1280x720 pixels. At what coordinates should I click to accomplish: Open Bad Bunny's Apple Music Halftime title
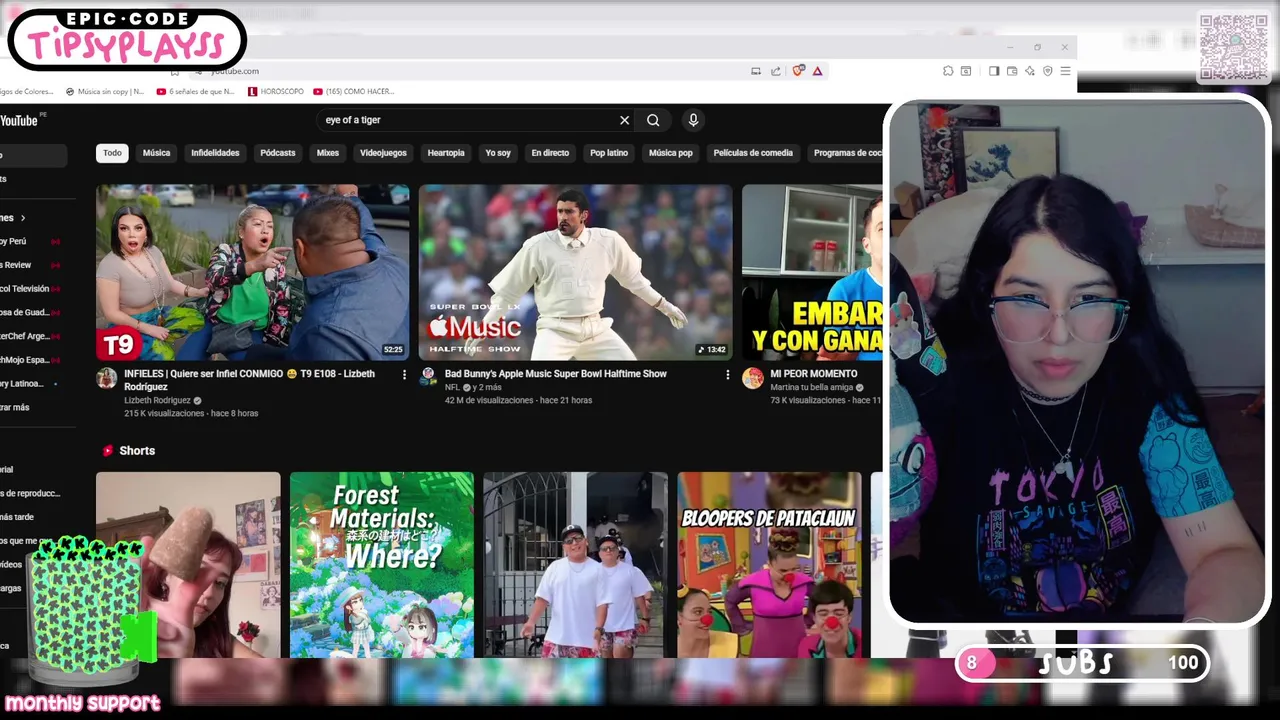pos(556,374)
